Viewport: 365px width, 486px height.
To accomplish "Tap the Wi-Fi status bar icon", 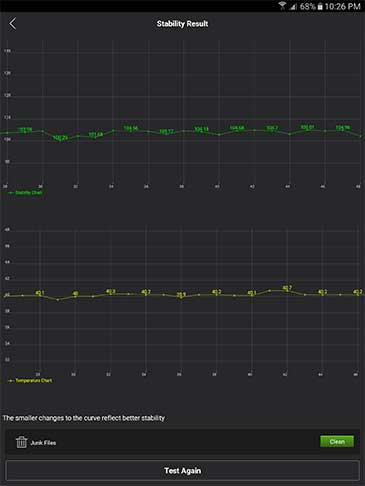I will tap(283, 6).
